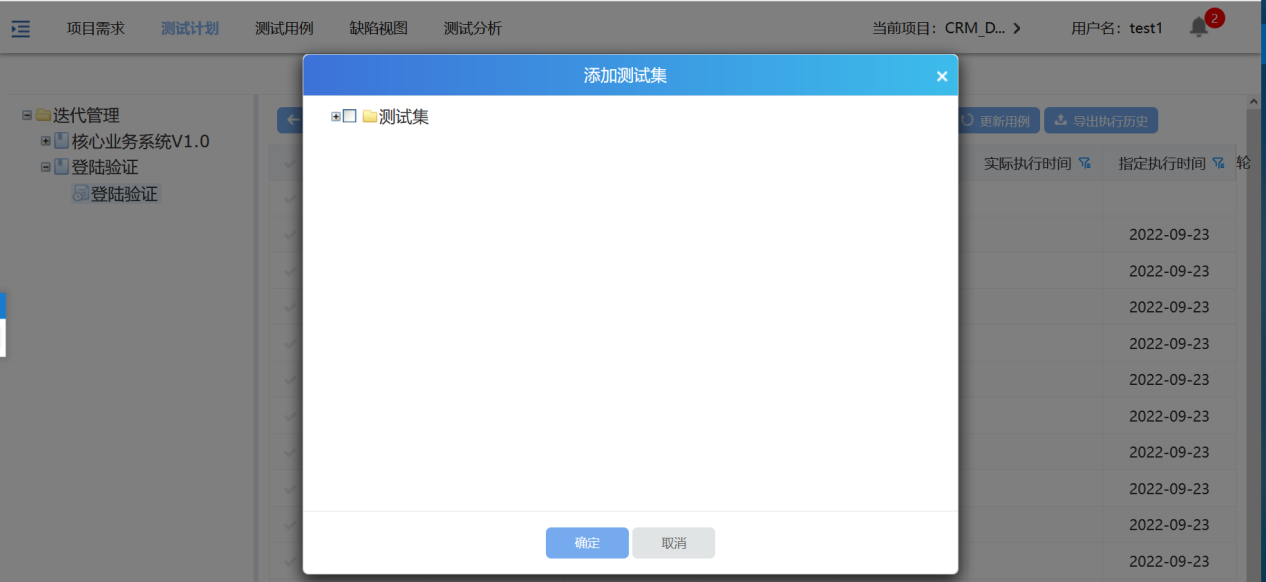Open filter for 指定执行时间 column
Screen dimensions: 1266x582
click(1218, 163)
